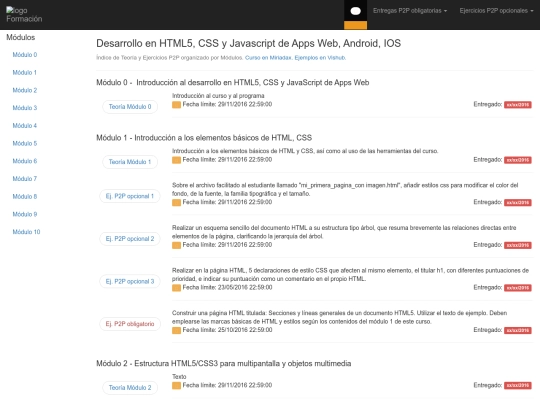Click the red Entregado badge for Ej. P2P opcional 3

pos(518,288)
